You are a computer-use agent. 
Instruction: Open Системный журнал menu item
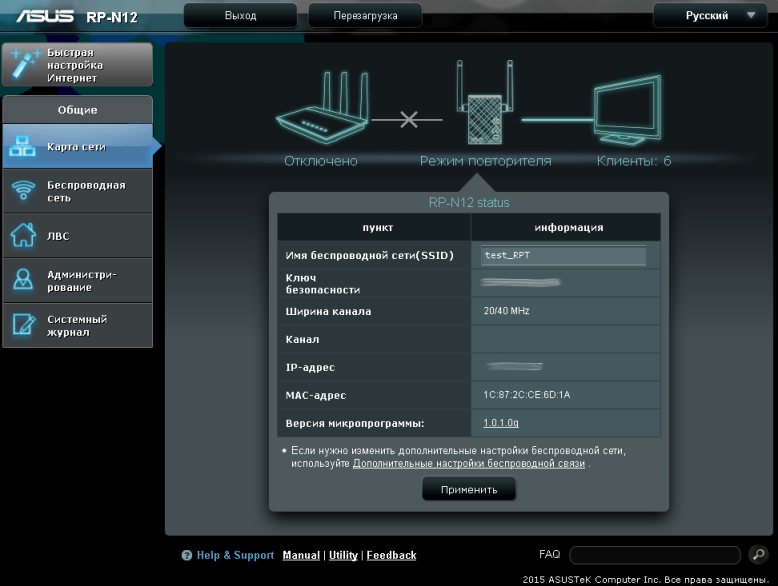click(77, 326)
